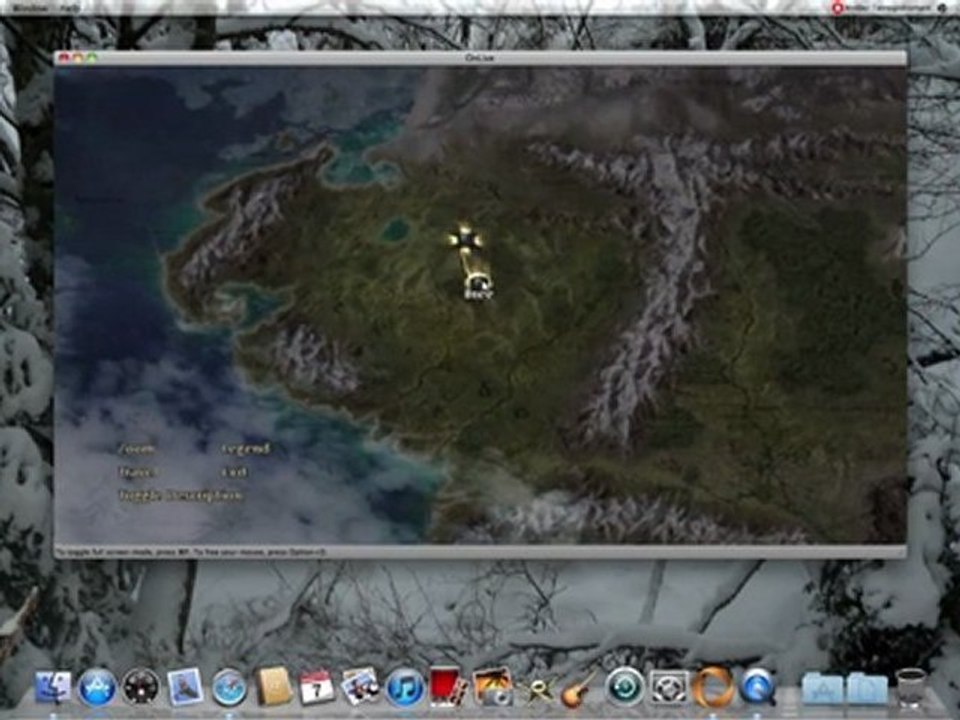The height and width of the screenshot is (720, 960).
Task: Click the Legend option on the map
Action: point(246,449)
